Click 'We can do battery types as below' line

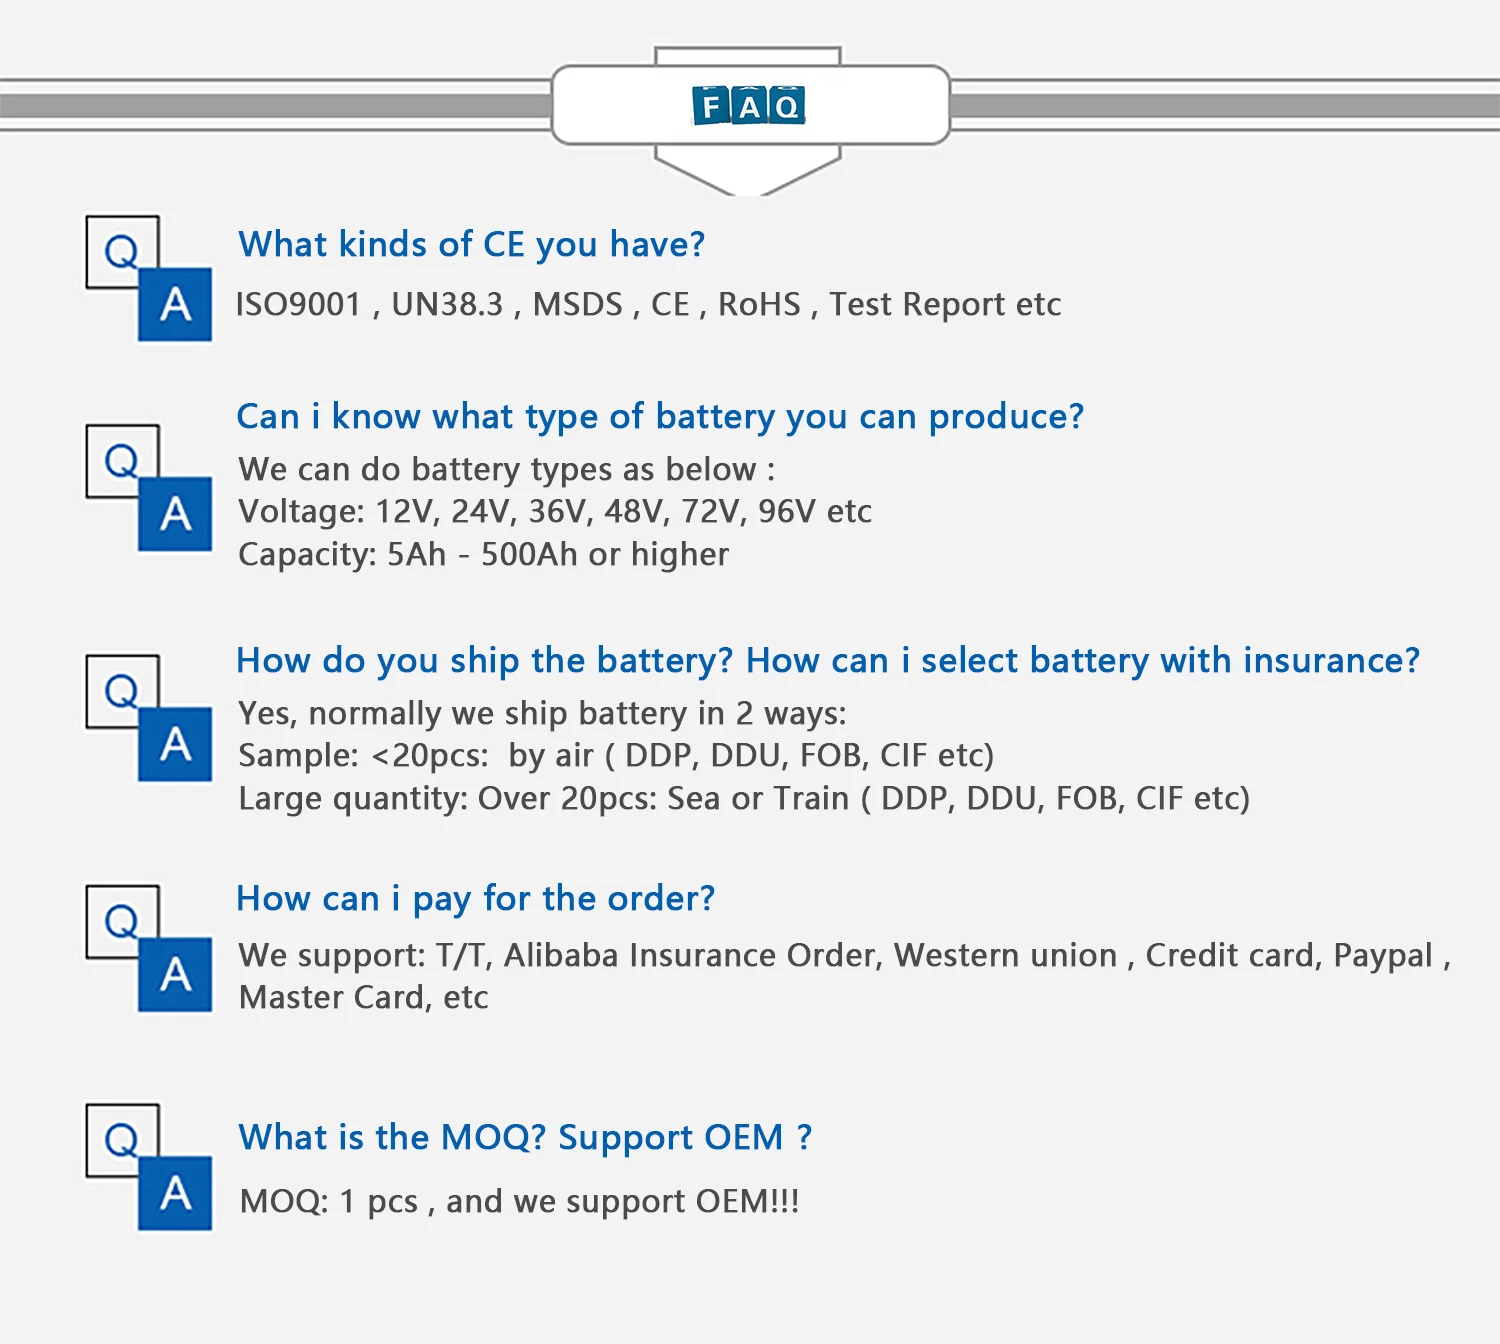(507, 470)
